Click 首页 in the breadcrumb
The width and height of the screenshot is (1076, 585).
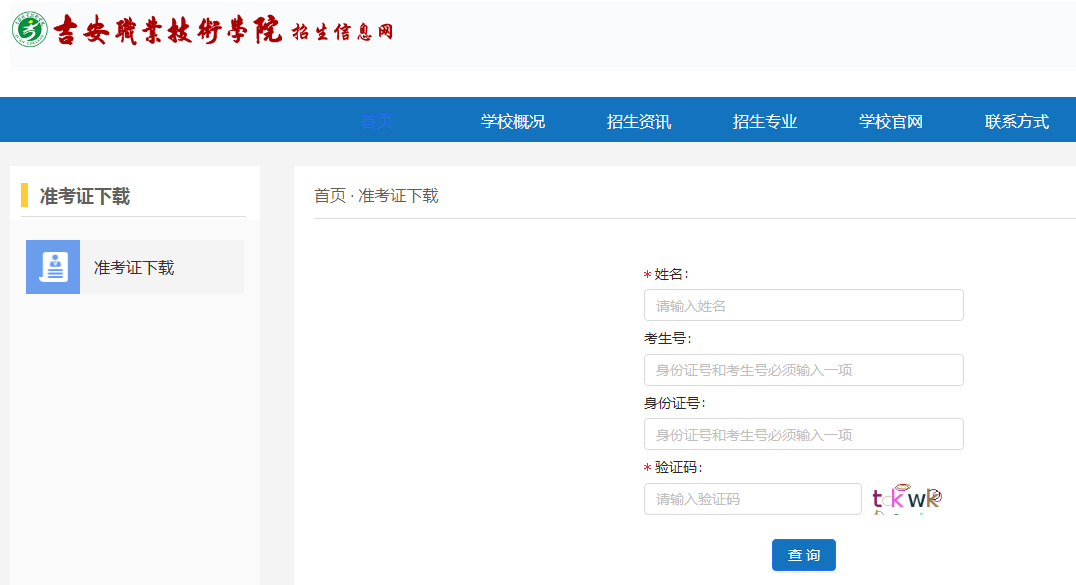coord(330,196)
